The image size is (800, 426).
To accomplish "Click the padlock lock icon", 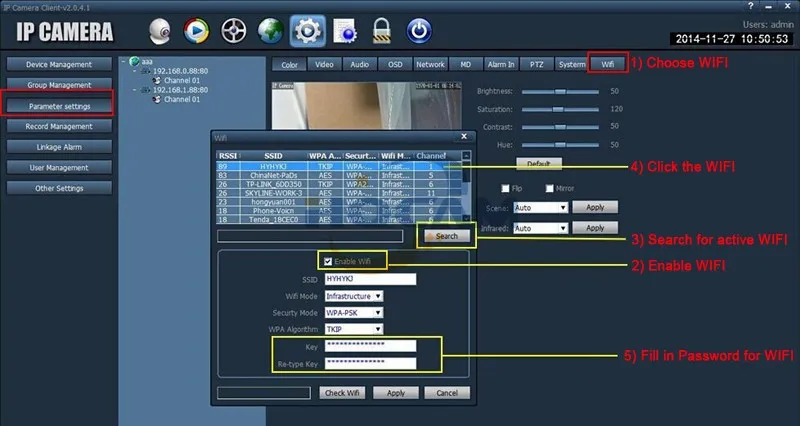I will coord(382,31).
